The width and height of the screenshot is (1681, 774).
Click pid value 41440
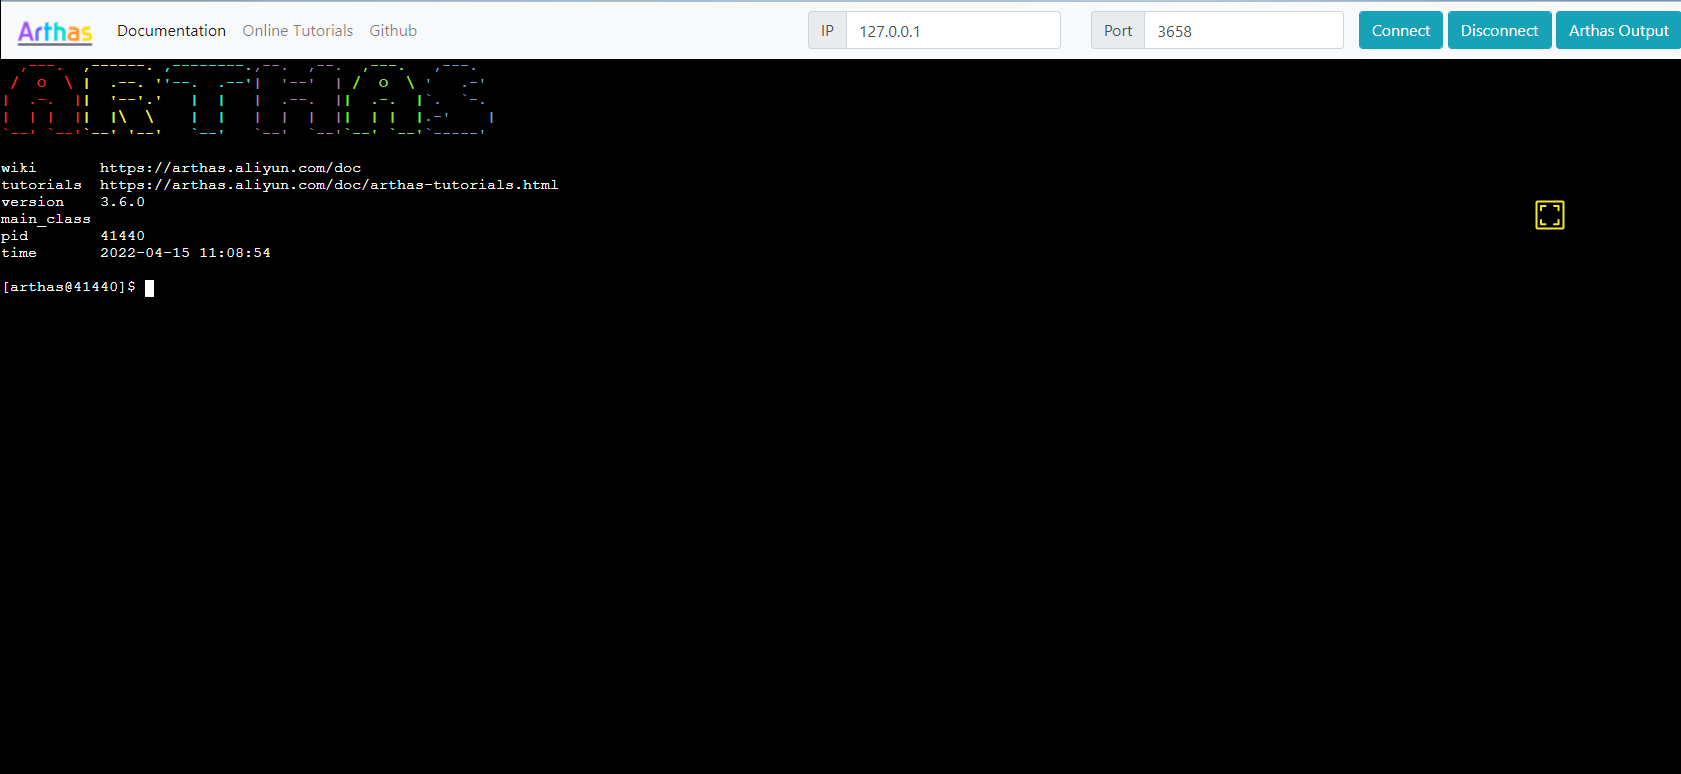click(122, 236)
